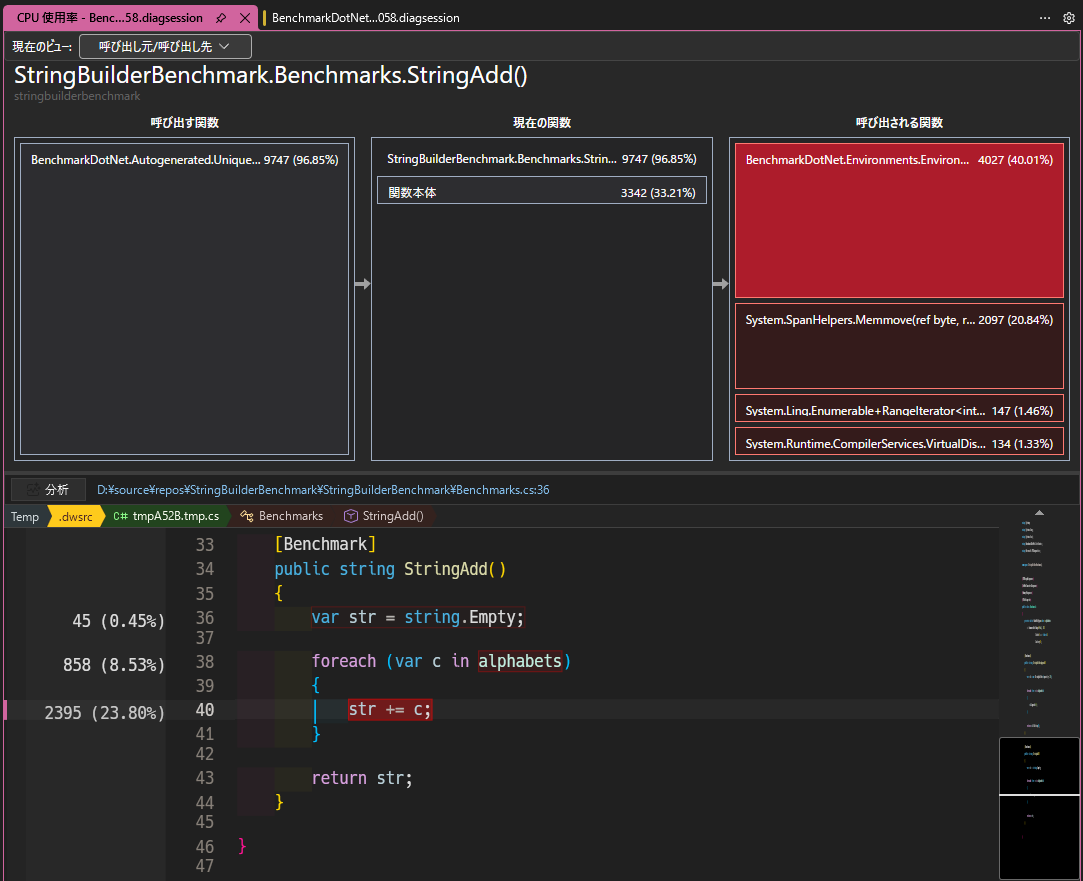
Task: Click the 858 (8.53%) sample count
Action: point(114,665)
